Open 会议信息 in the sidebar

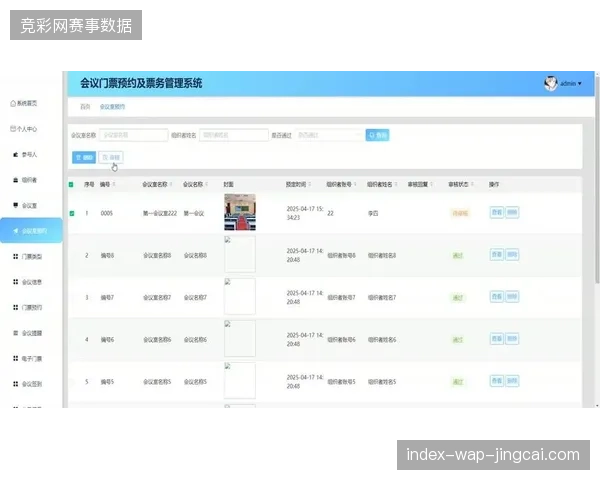pos(28,282)
